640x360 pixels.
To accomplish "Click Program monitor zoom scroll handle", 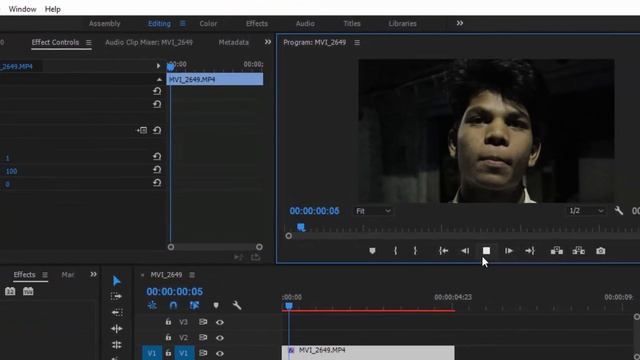I will coord(289,236).
